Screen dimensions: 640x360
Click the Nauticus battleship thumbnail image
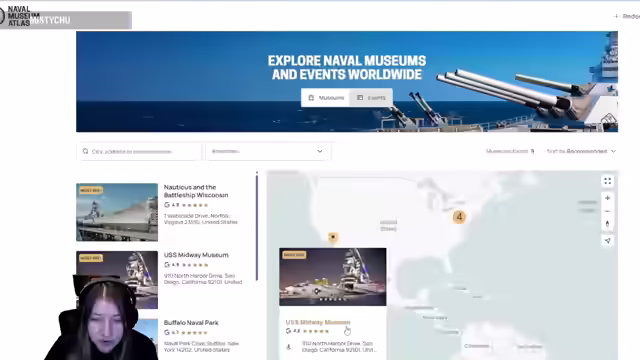pos(117,212)
